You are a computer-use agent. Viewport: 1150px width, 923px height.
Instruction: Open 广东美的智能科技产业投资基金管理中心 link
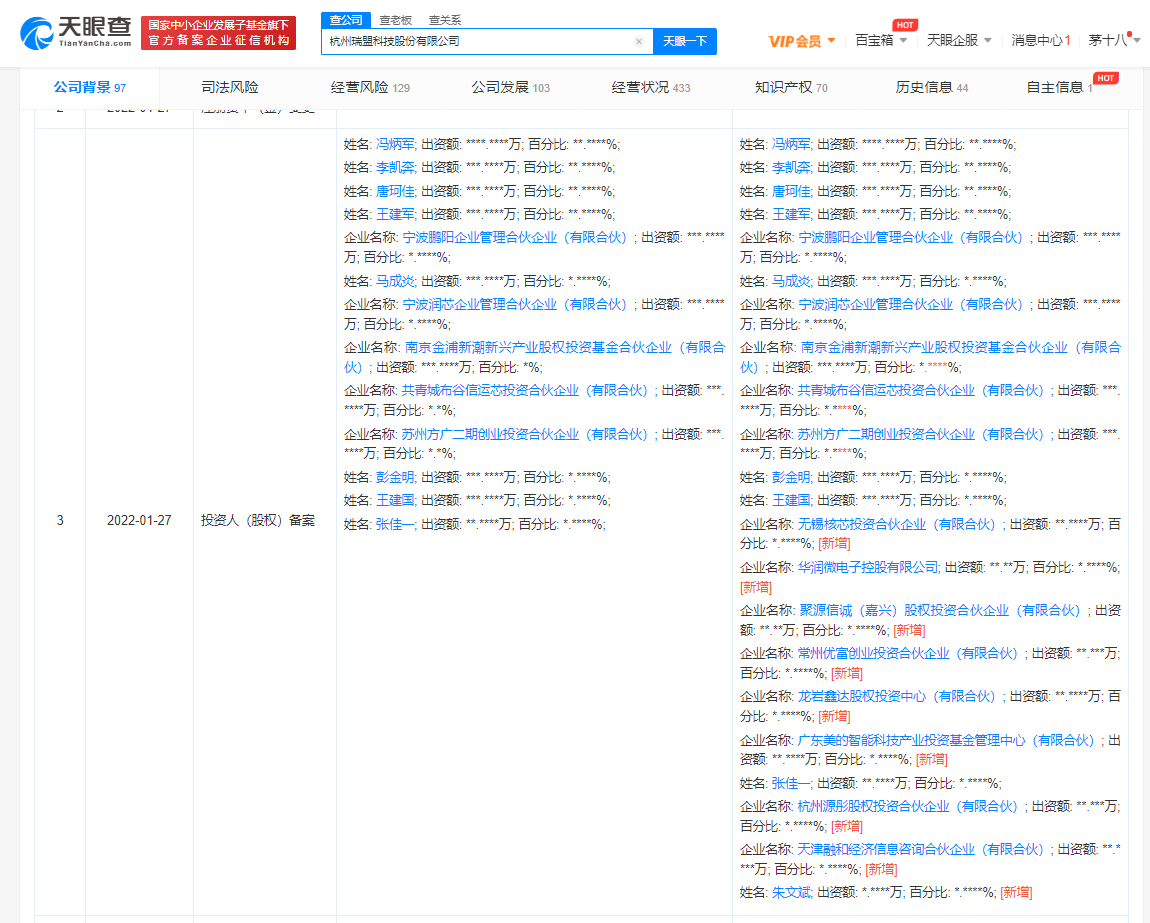pyautogui.click(x=946, y=740)
